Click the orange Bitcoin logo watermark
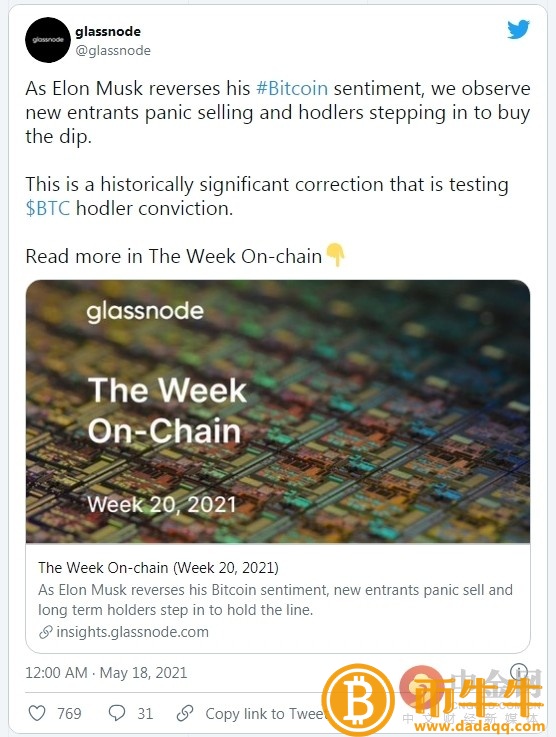This screenshot has height=737, width=556. 358,700
